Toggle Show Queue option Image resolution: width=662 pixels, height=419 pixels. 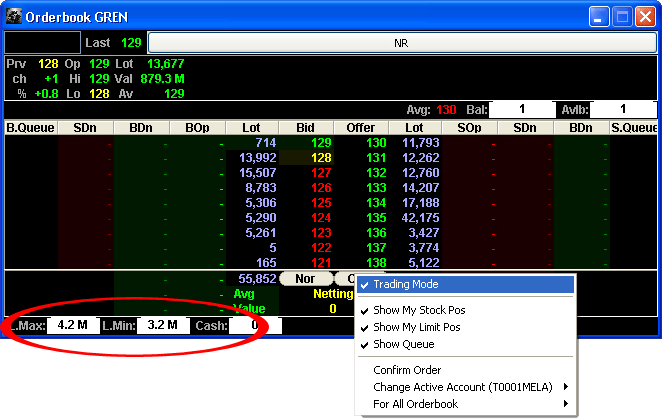465,344
